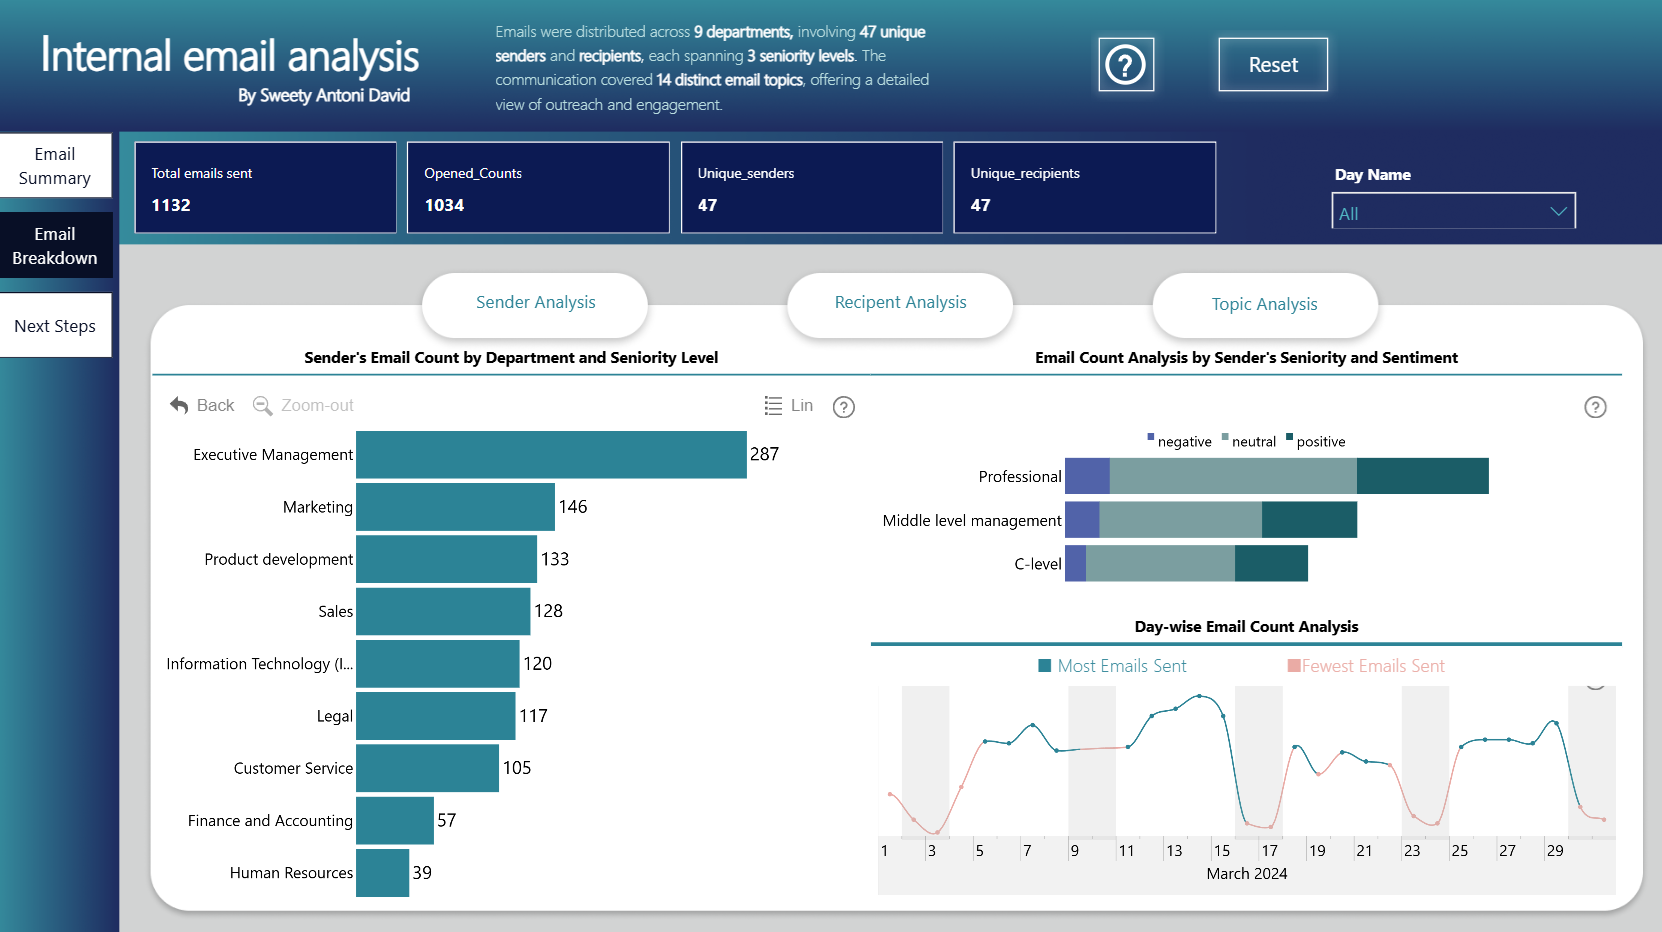
Task: Select the Customer Service bar
Action: [427, 768]
